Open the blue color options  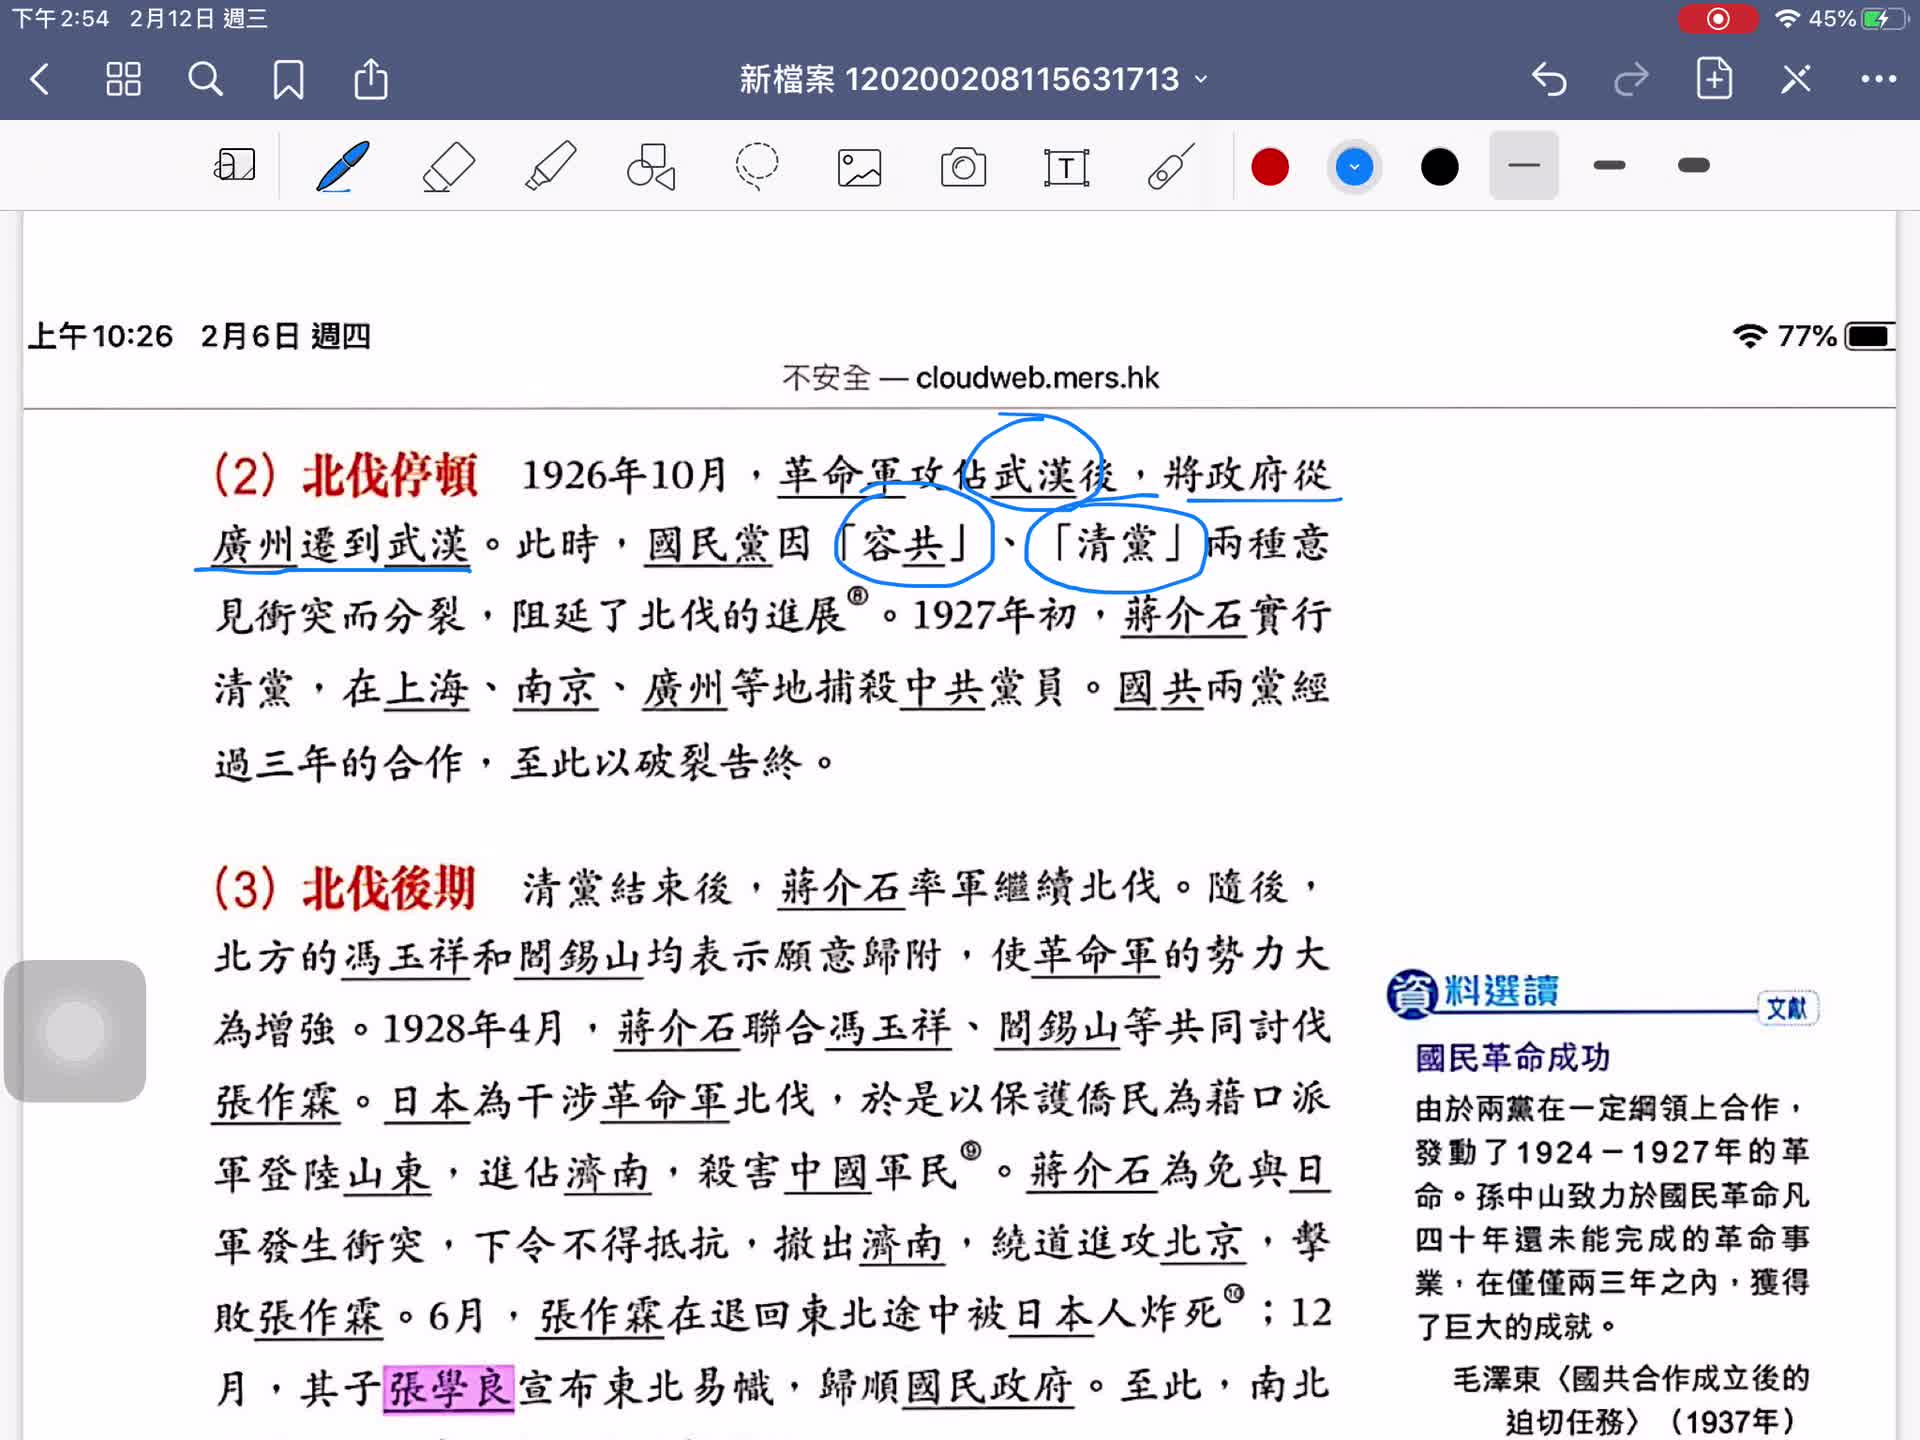[1354, 167]
